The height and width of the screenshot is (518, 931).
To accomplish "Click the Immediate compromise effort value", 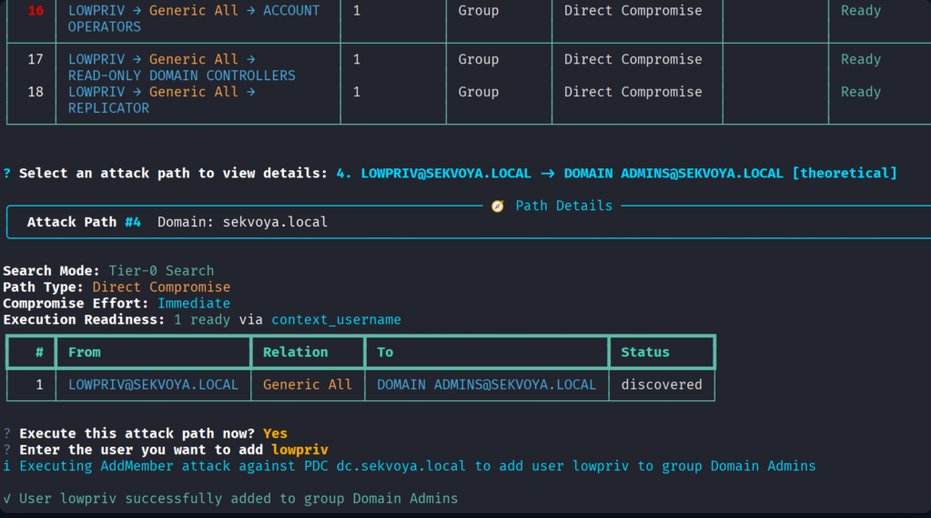I will pos(194,304).
